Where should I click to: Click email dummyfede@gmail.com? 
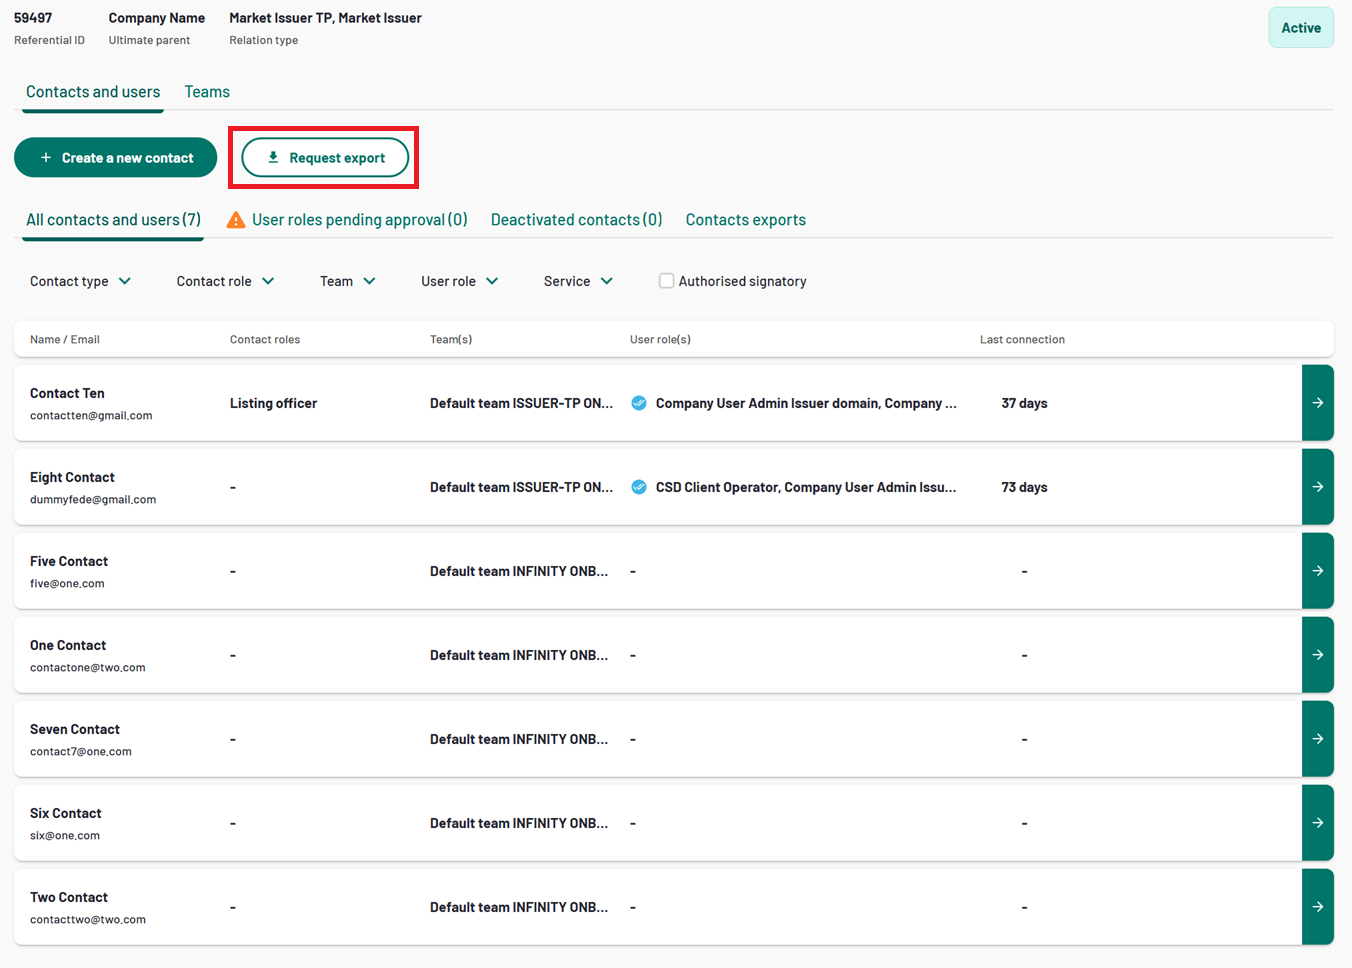click(93, 500)
